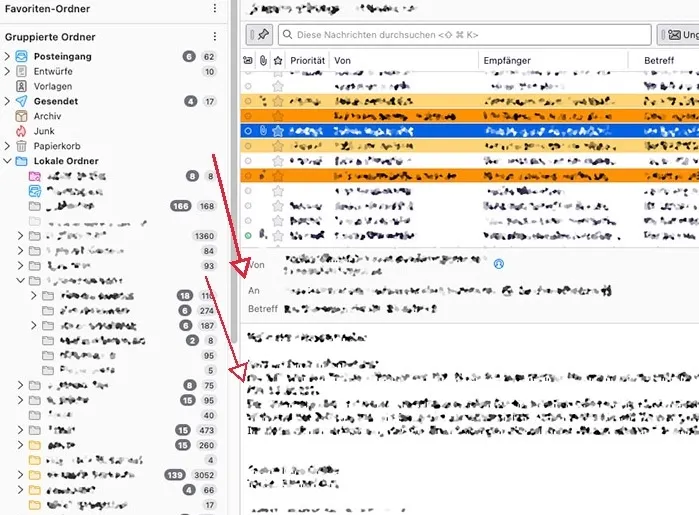Focus the Diese Nachrichten durchsuchen search box
This screenshot has width=699, height=515.
coord(465,35)
